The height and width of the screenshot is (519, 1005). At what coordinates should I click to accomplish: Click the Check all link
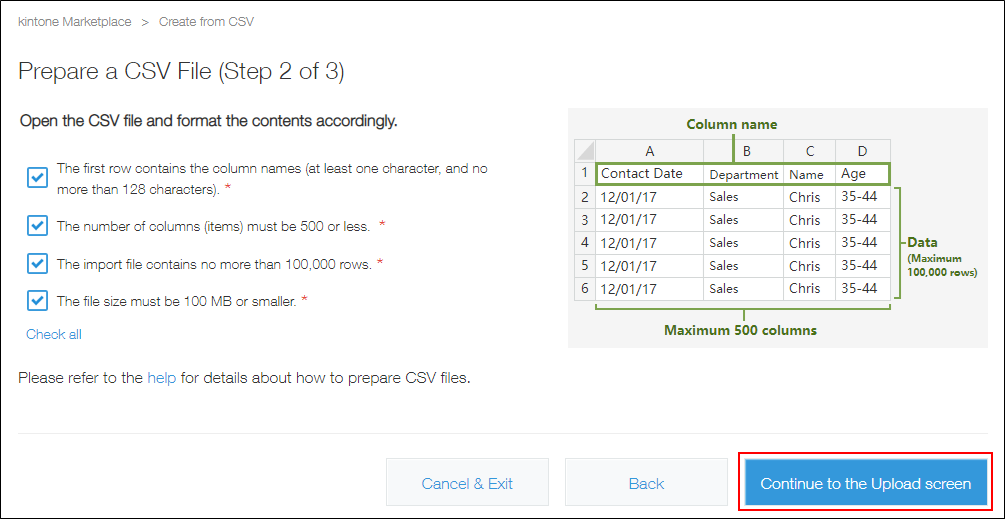coord(54,334)
